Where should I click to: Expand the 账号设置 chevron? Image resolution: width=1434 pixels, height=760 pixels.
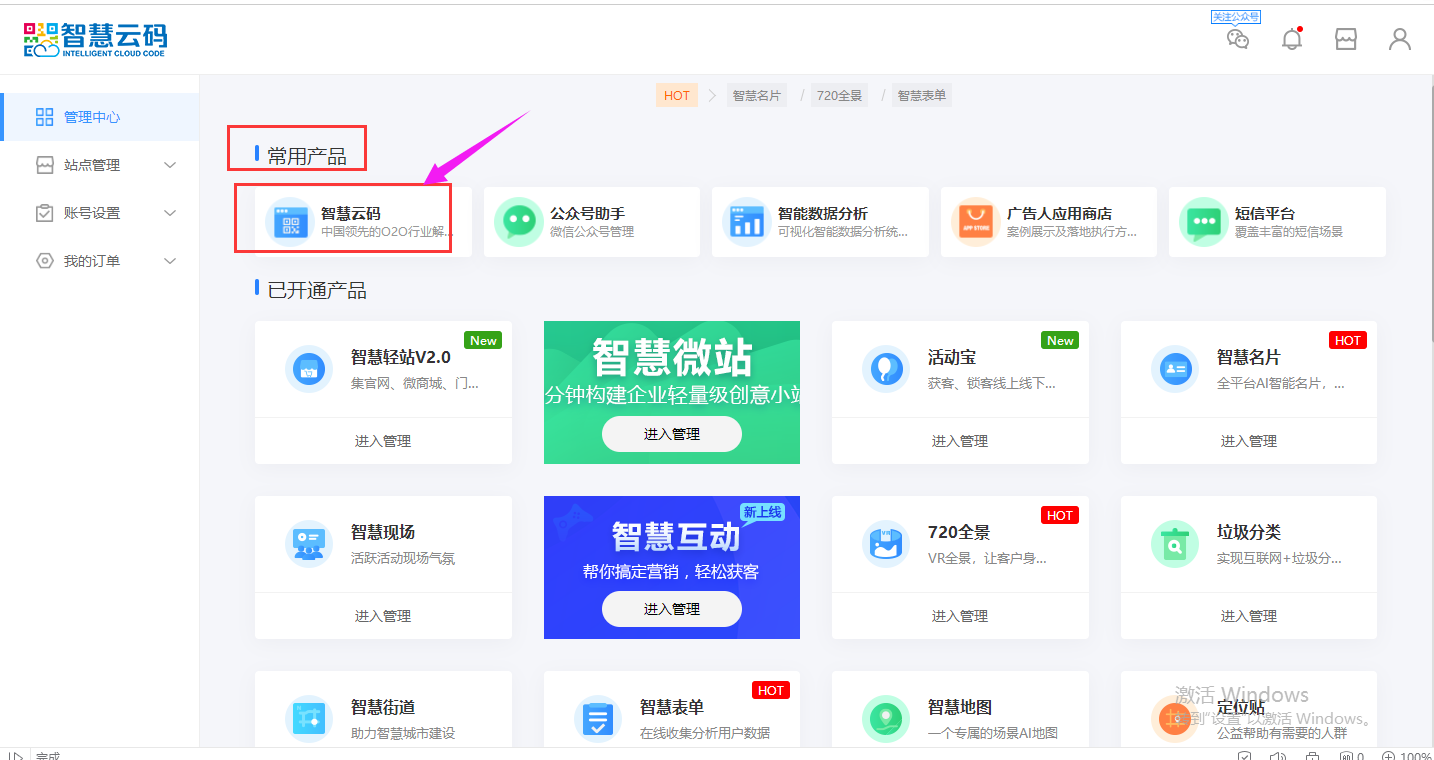(170, 213)
